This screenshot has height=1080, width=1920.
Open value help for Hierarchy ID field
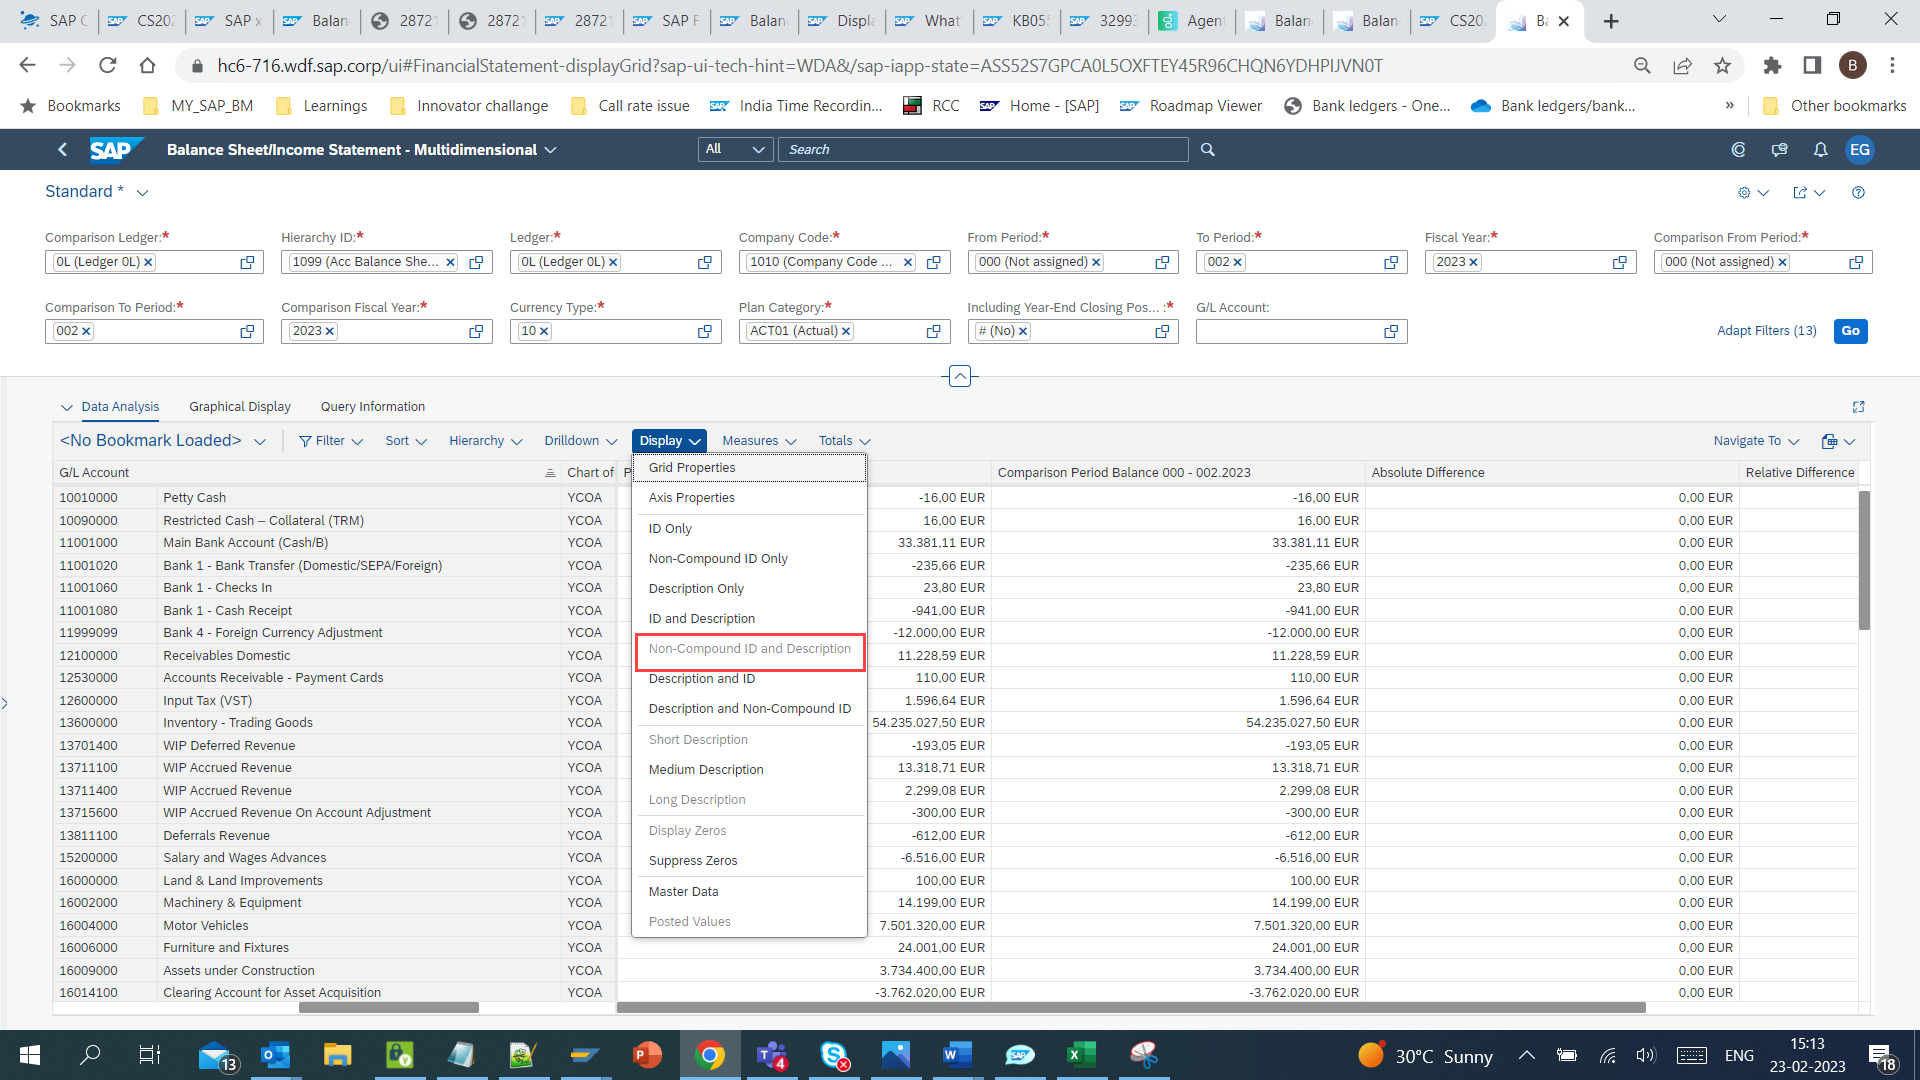click(476, 262)
